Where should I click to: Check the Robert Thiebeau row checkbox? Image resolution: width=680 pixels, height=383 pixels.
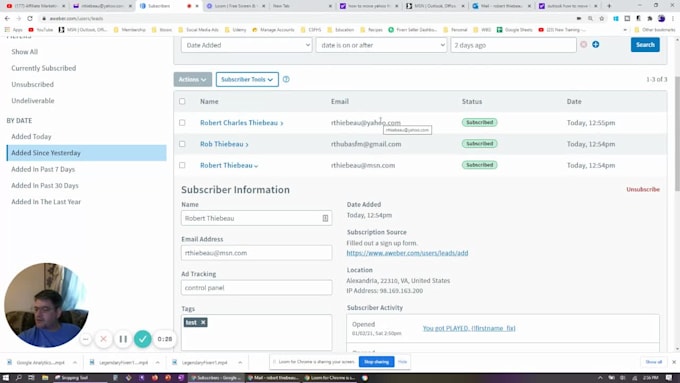(182, 165)
